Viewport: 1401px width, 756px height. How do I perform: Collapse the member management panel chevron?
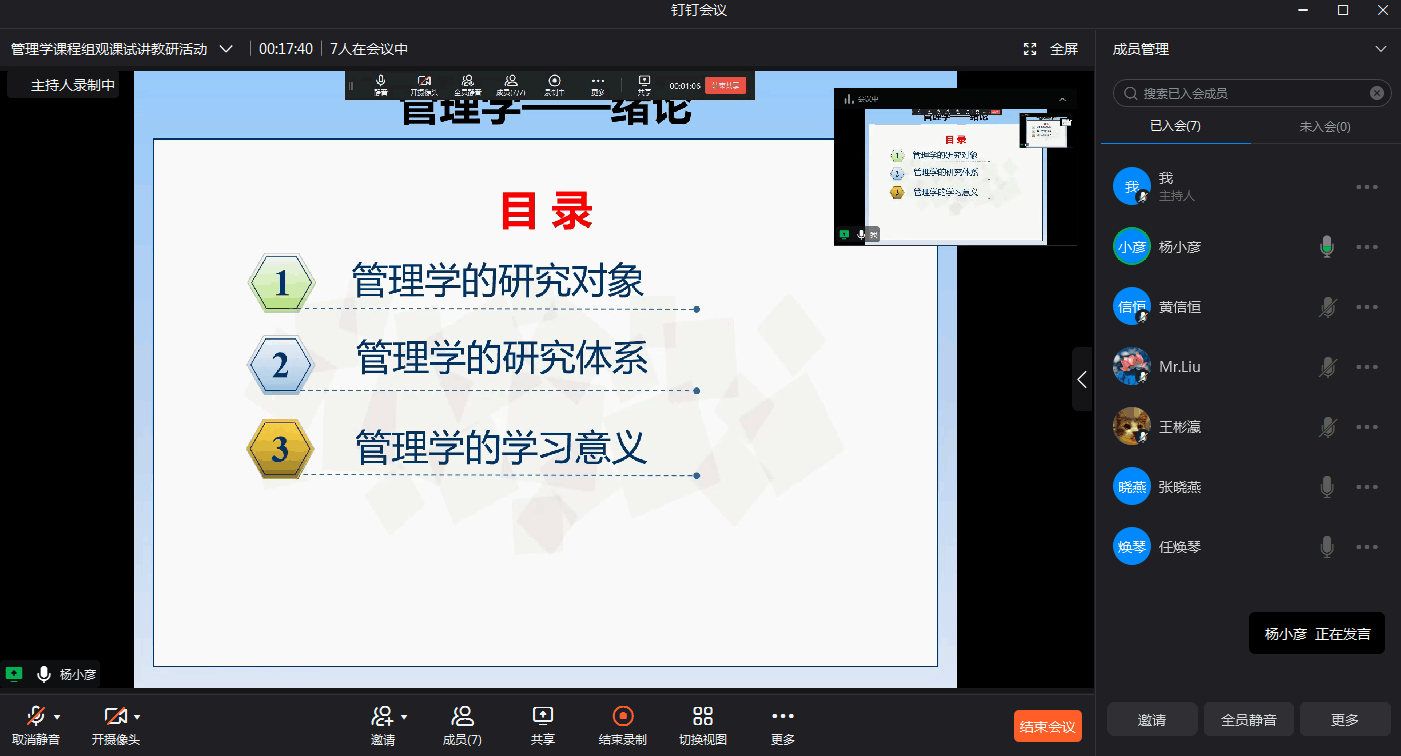click(1381, 49)
